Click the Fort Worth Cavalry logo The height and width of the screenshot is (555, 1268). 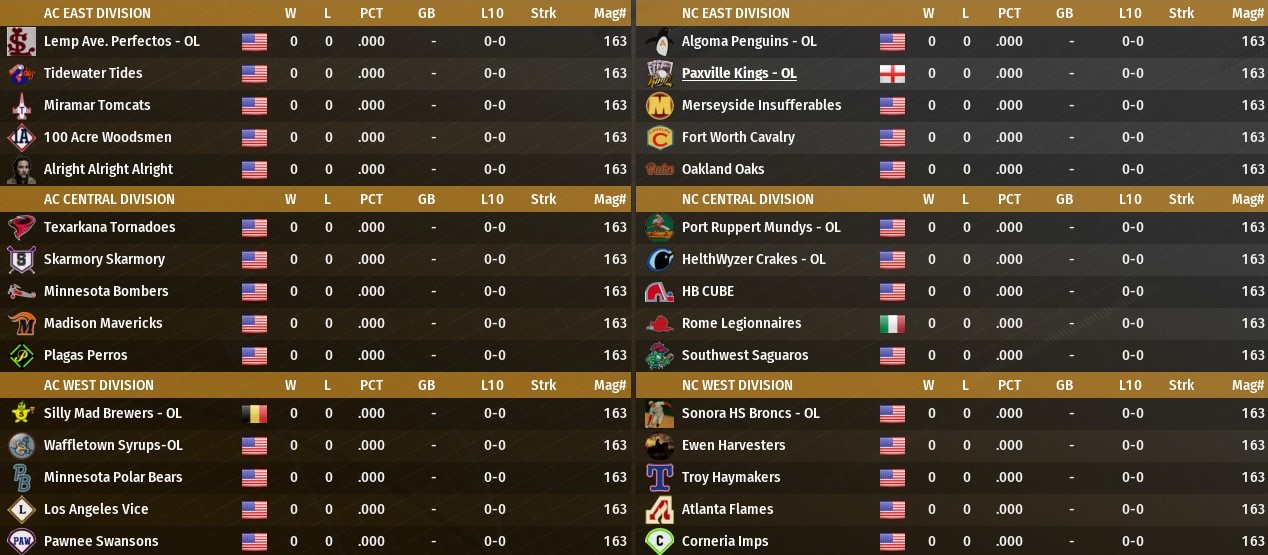(x=659, y=137)
